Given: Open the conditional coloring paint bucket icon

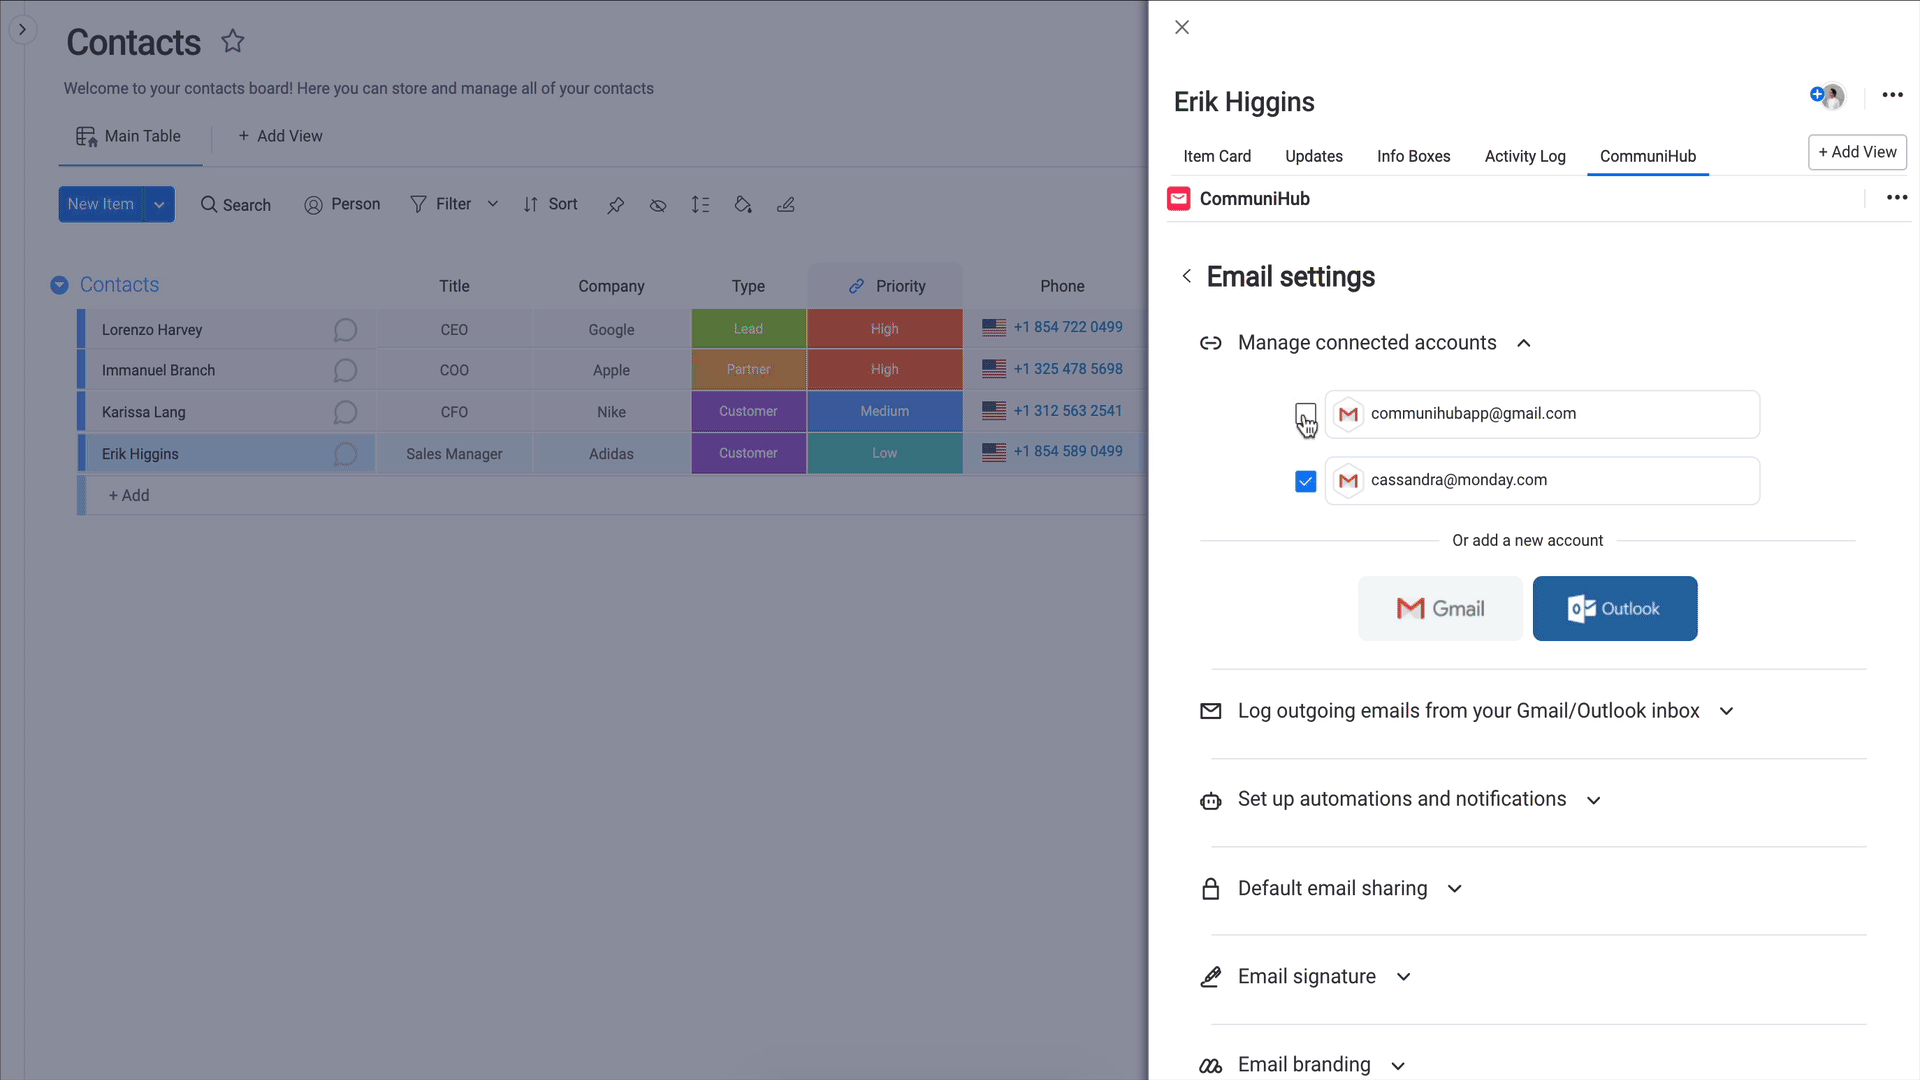Looking at the screenshot, I should click(743, 205).
